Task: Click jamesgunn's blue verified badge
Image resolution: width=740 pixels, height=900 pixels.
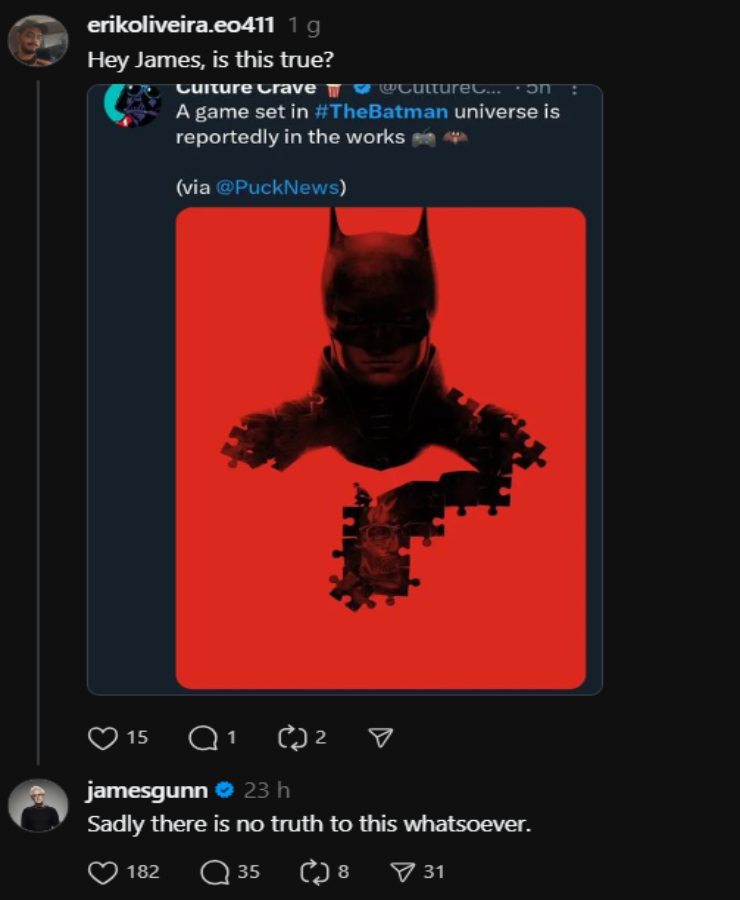Action: point(225,791)
